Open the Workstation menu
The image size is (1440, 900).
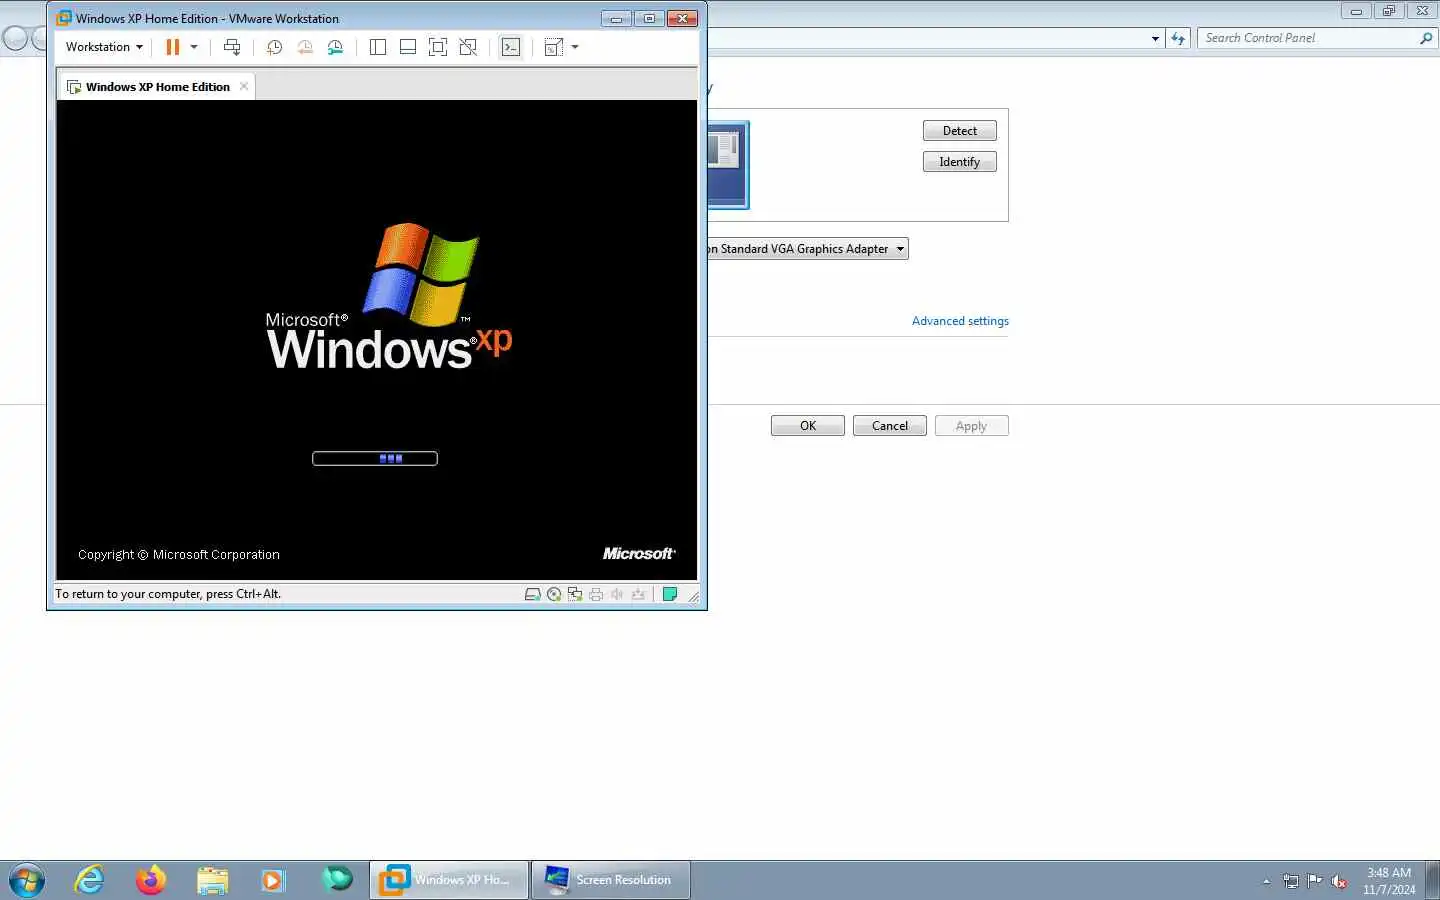click(x=104, y=47)
